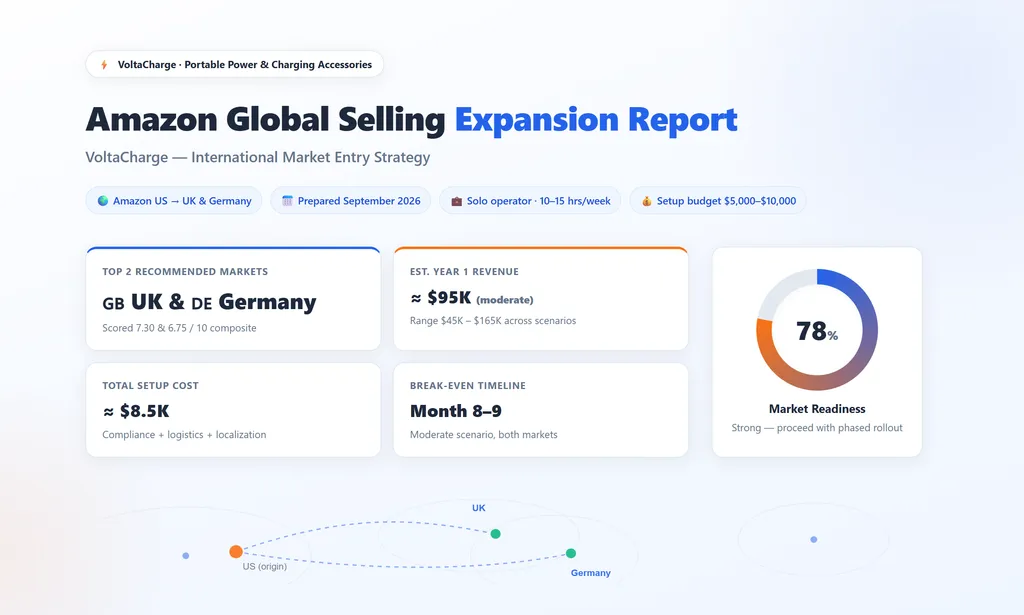Open the Total Setup Cost card
Viewport: 1024px width, 615px height.
click(x=233, y=410)
